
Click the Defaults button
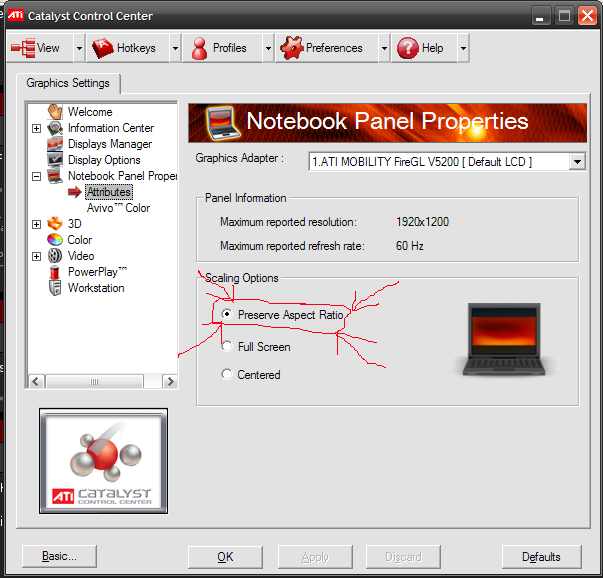tap(540, 557)
